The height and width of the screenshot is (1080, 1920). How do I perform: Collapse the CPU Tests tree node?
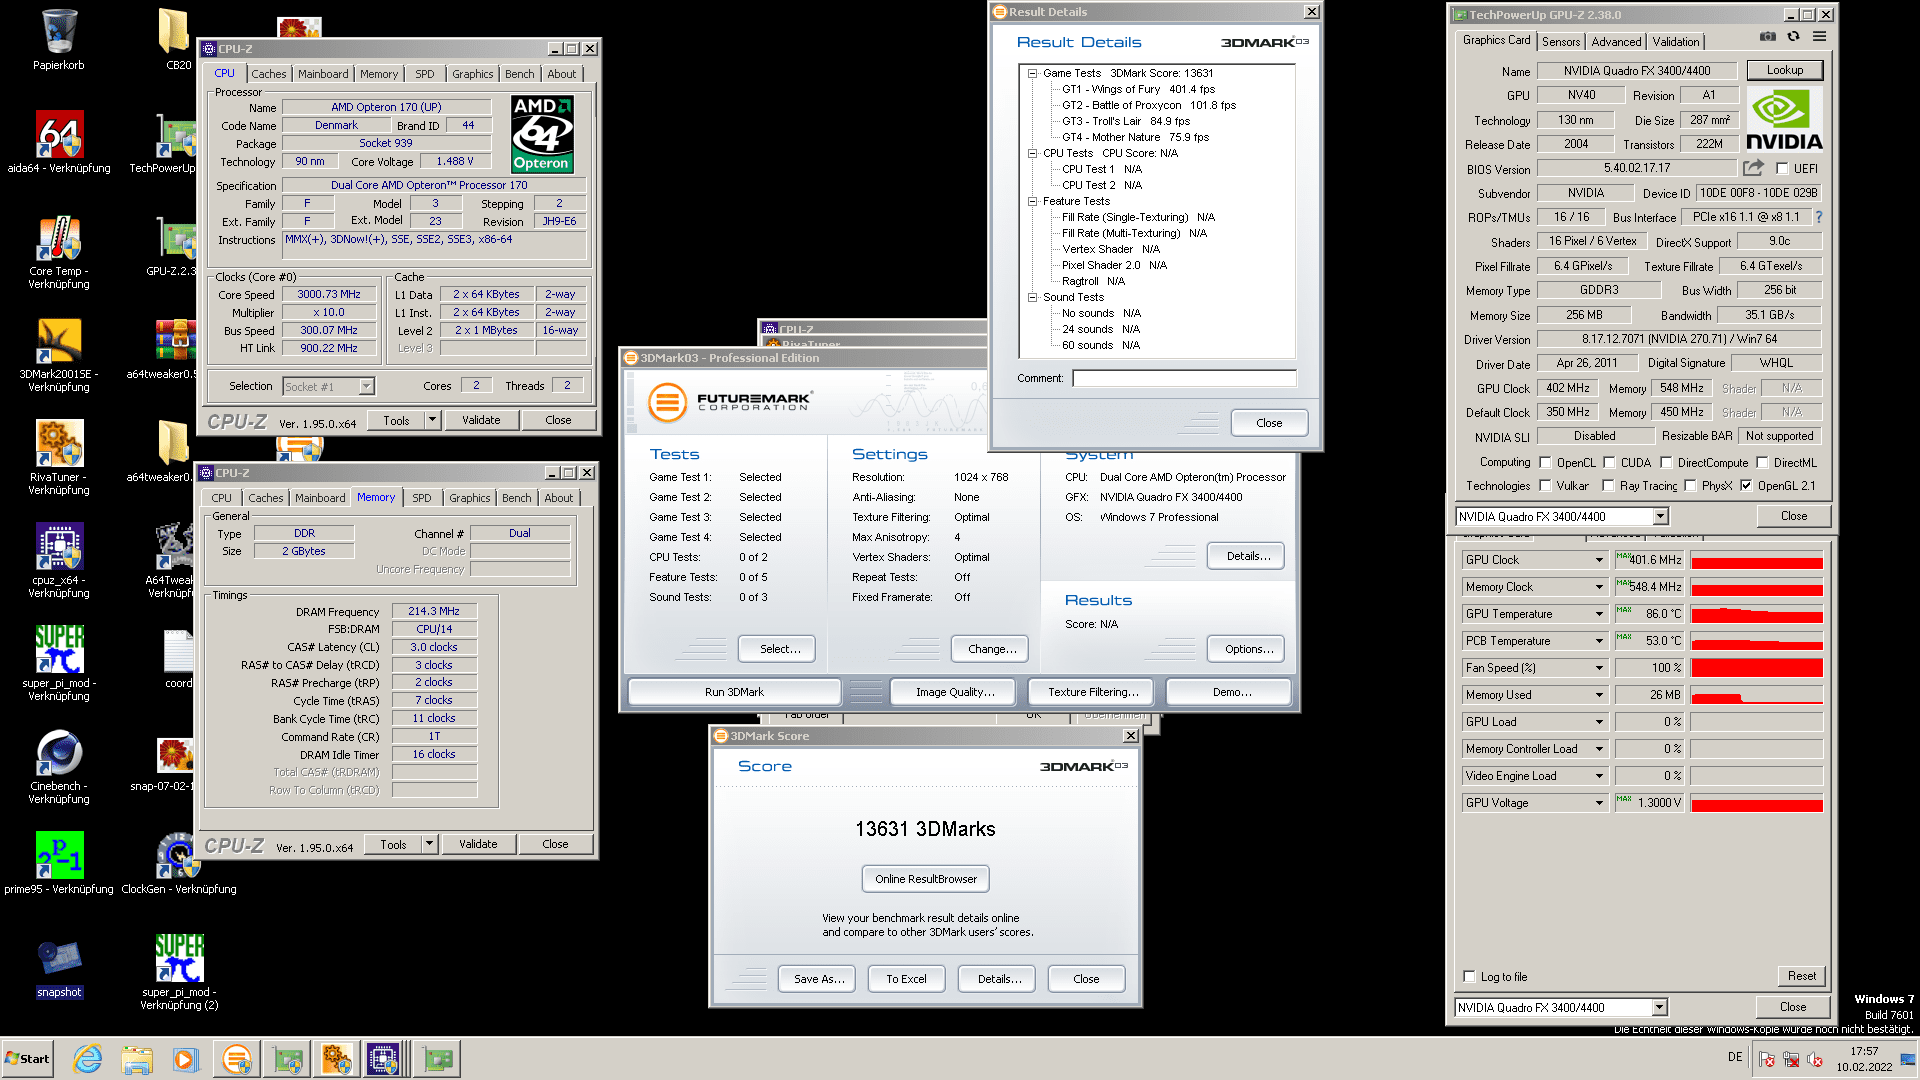pyautogui.click(x=1032, y=153)
